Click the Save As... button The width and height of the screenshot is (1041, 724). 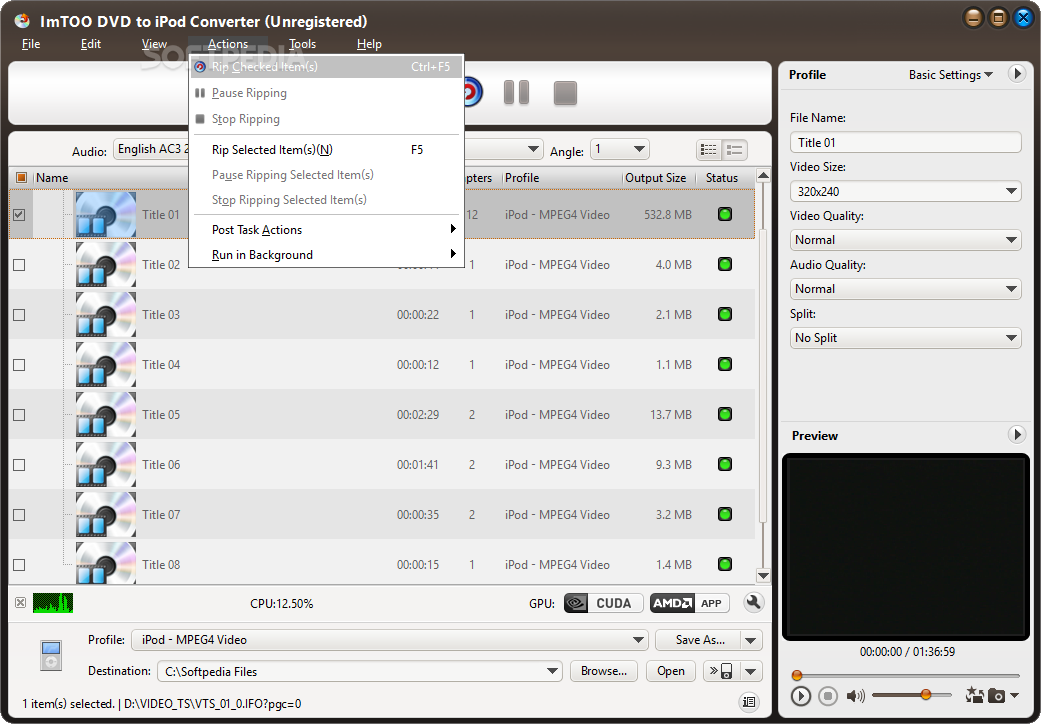(x=698, y=640)
